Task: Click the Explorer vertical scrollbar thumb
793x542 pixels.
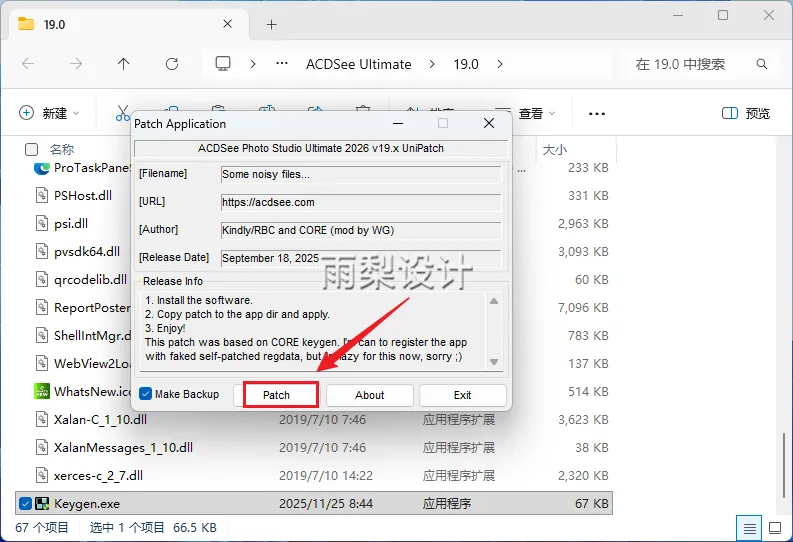Action: tap(784, 465)
